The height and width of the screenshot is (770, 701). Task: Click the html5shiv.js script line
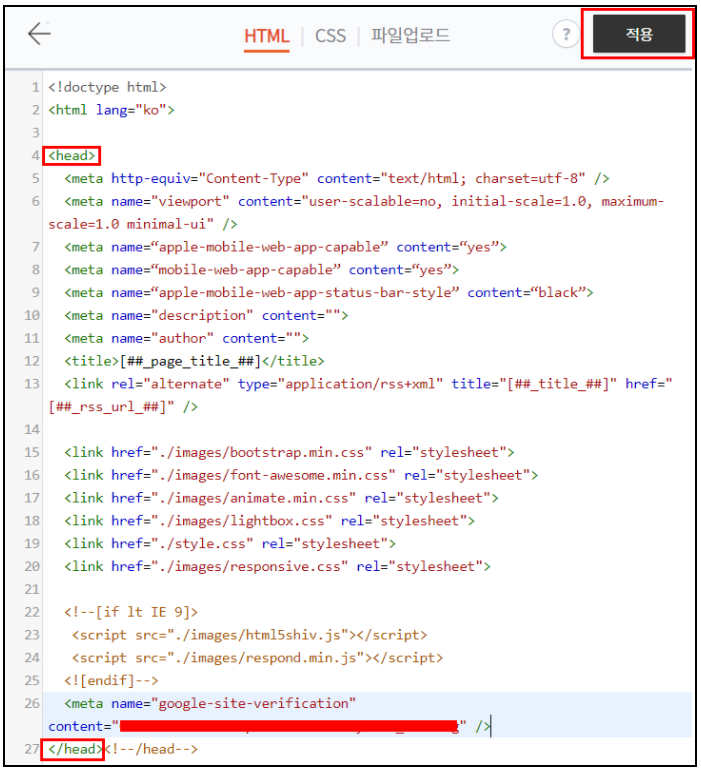pos(250,635)
